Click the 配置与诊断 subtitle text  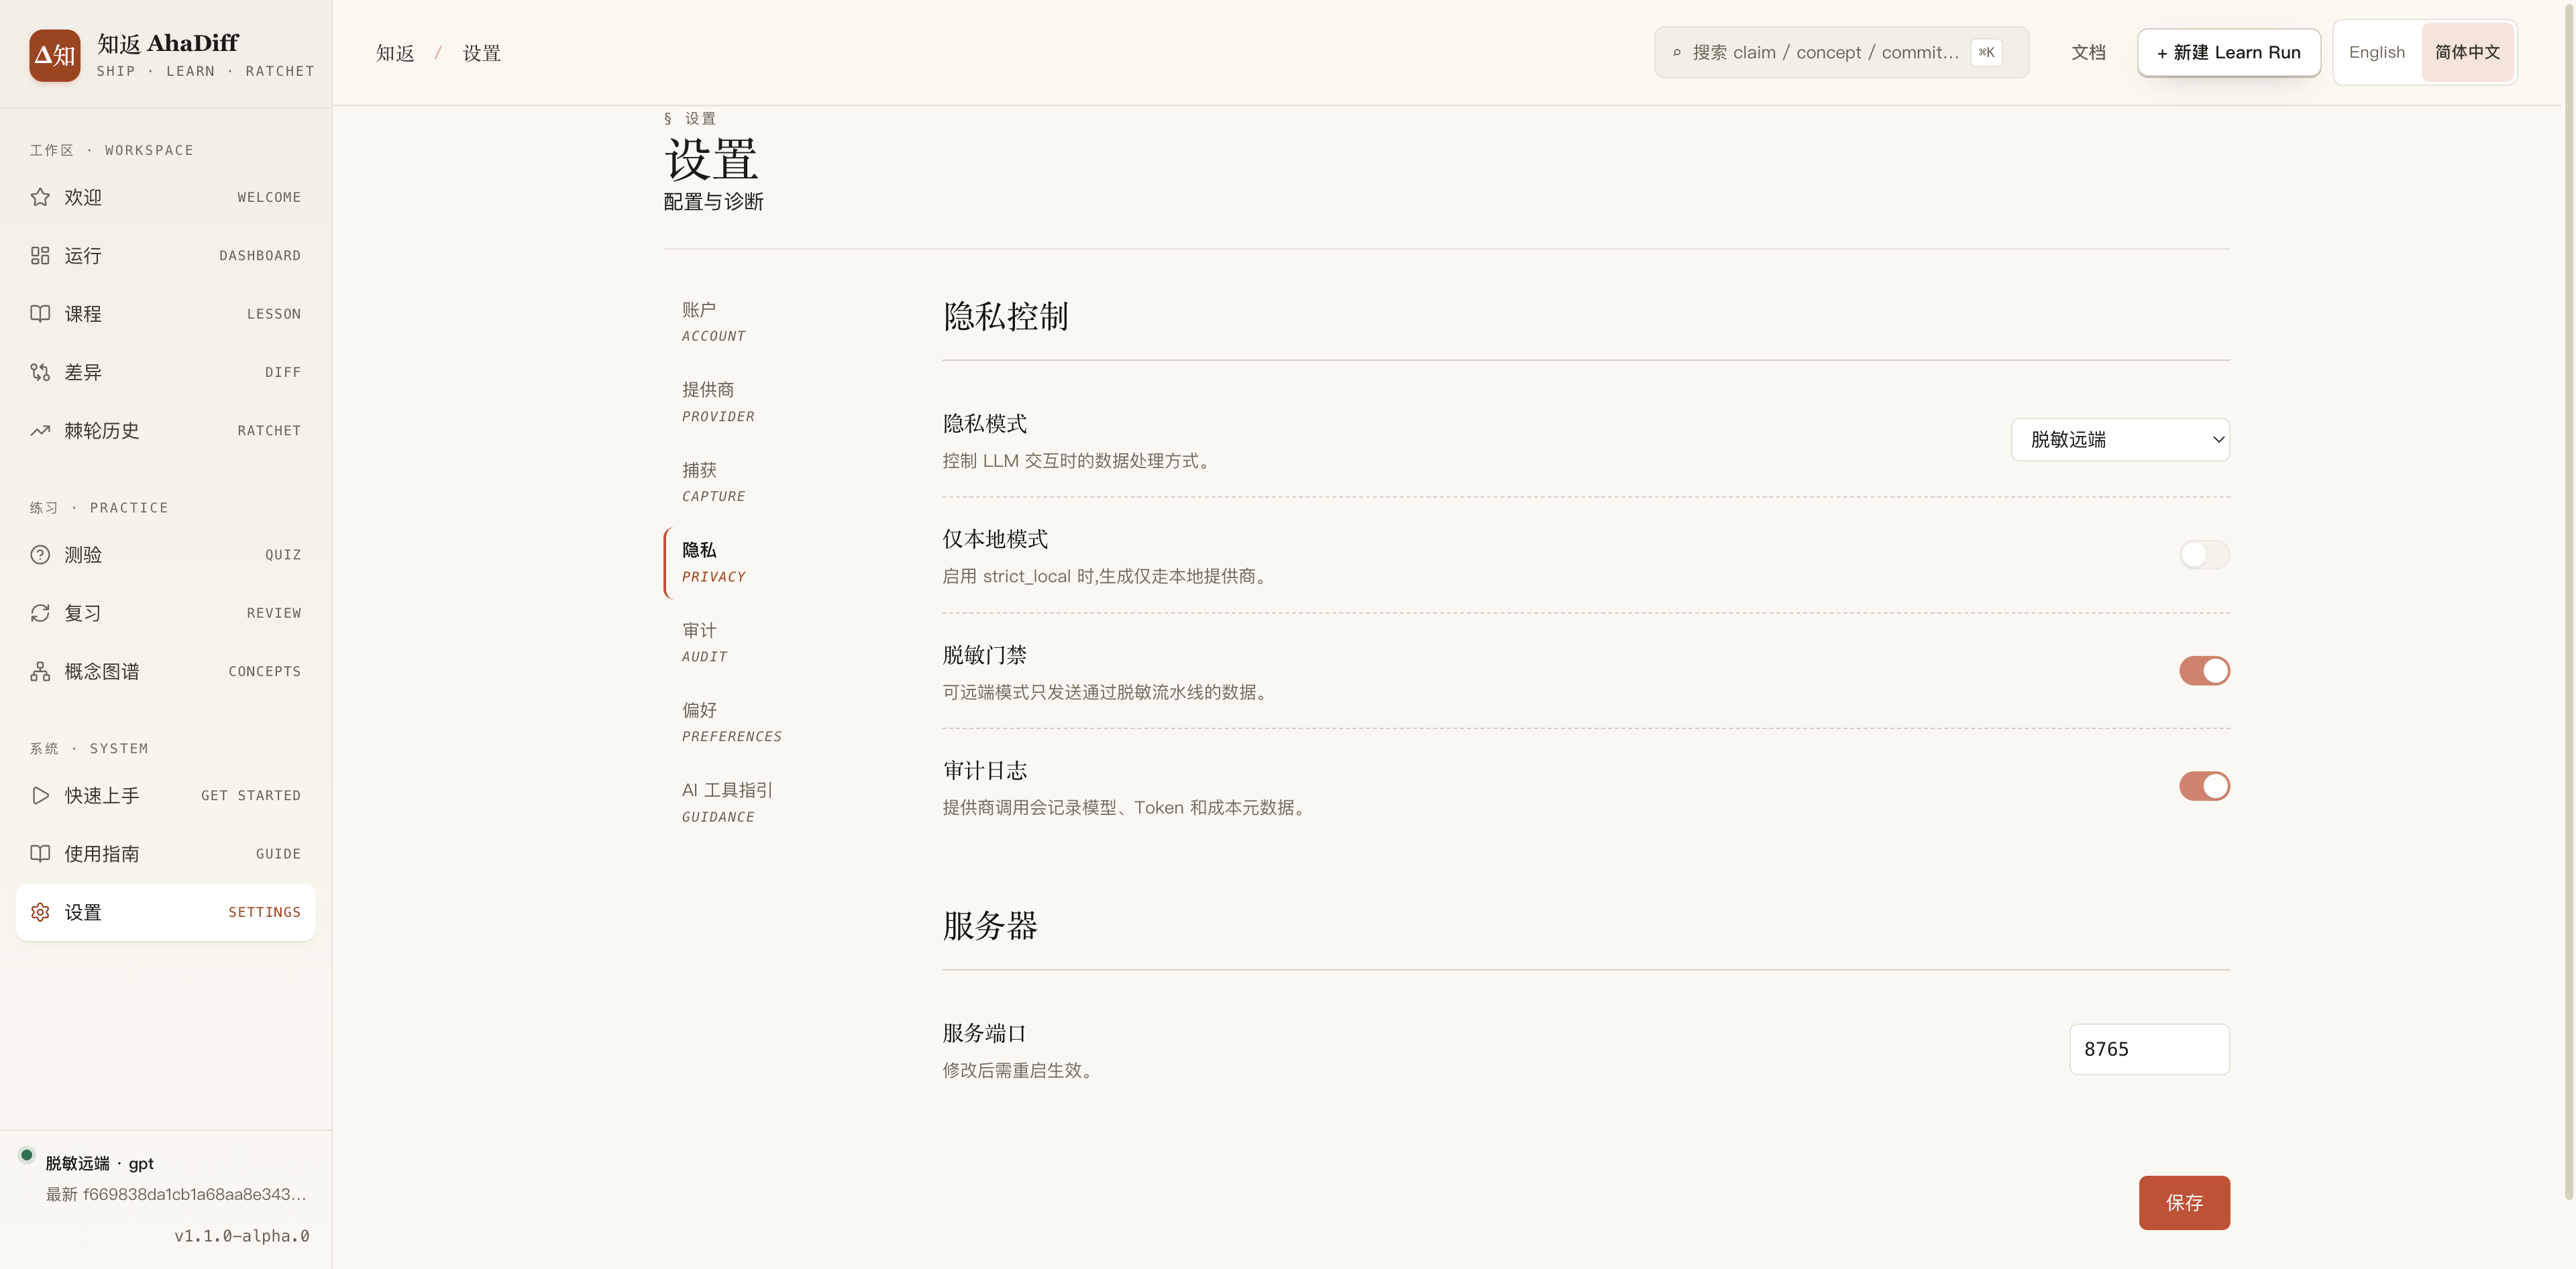click(713, 201)
